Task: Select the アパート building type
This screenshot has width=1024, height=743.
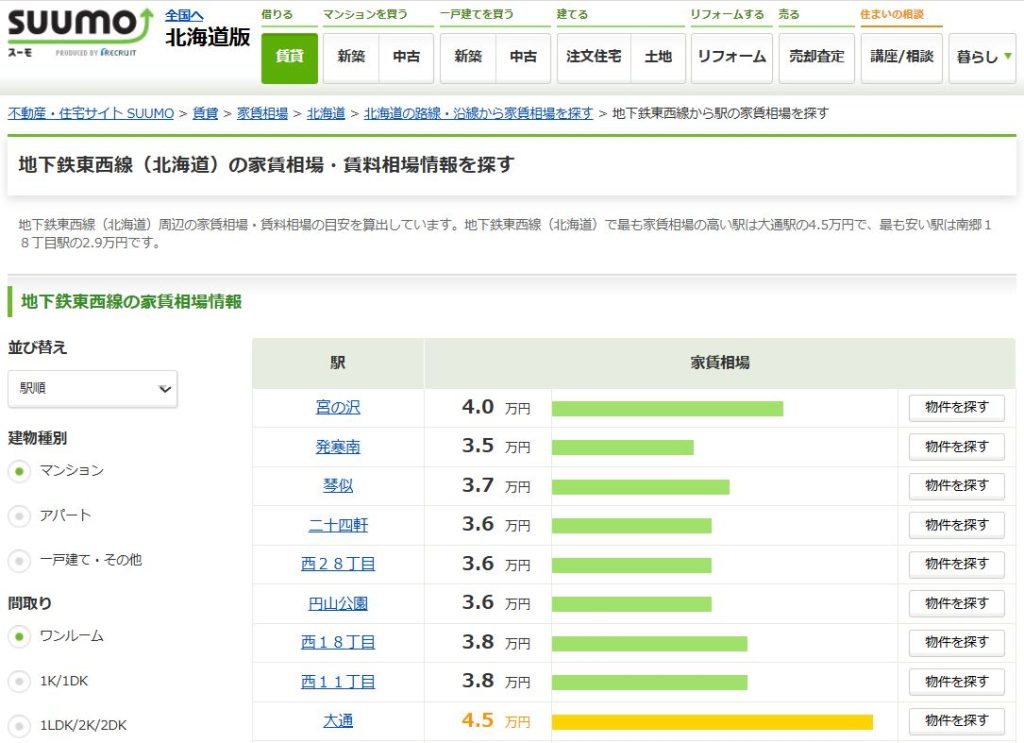Action: point(19,516)
